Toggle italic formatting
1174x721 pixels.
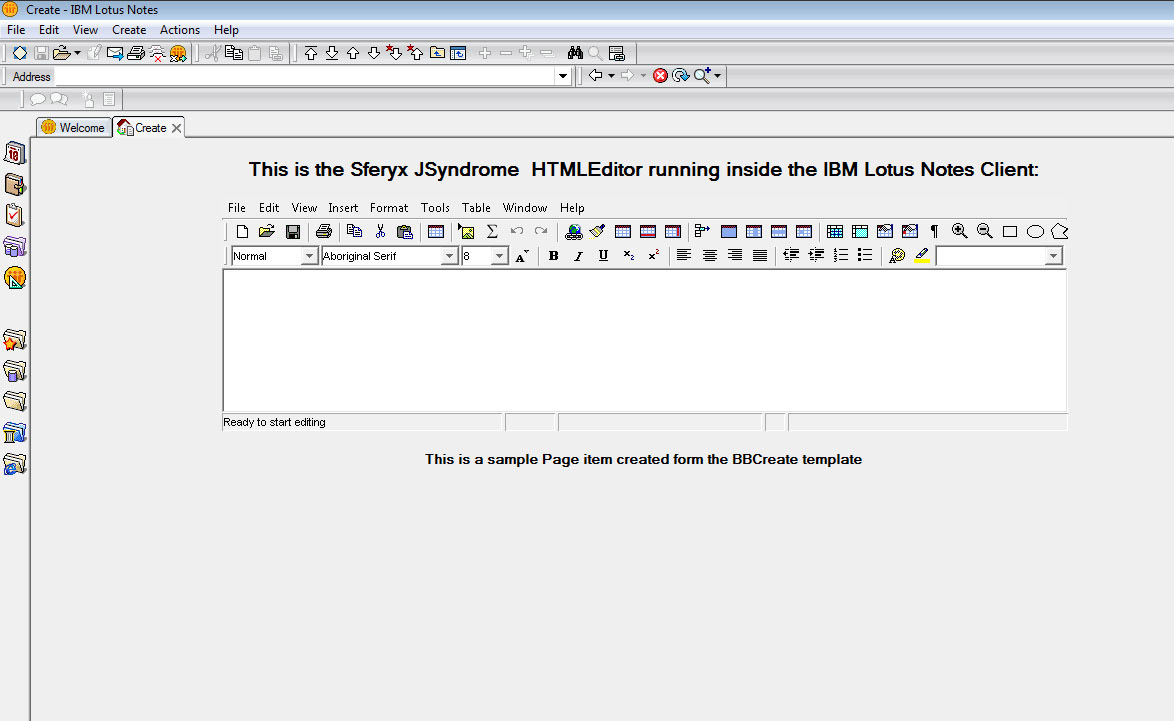point(578,255)
